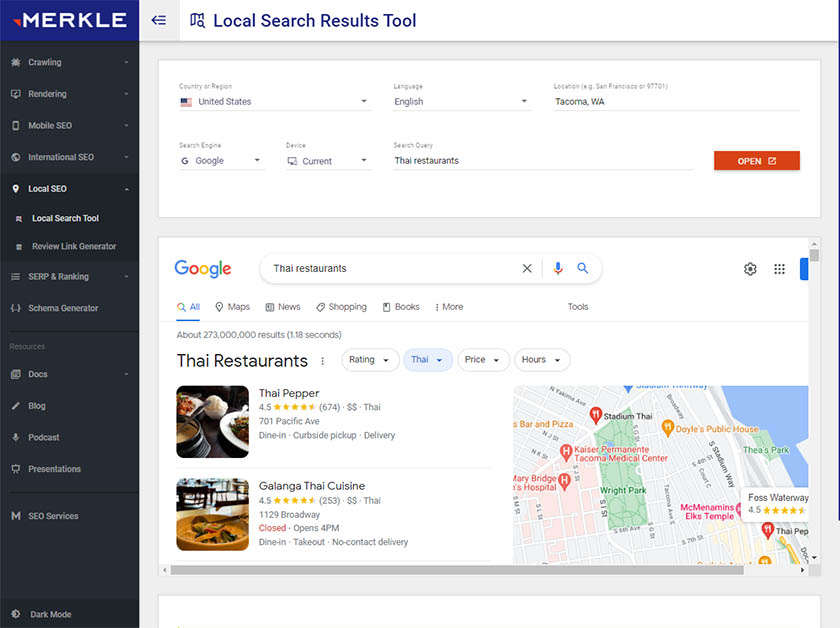840x628 pixels.
Task: Collapse the Local SEO menu
Action: tap(126, 189)
